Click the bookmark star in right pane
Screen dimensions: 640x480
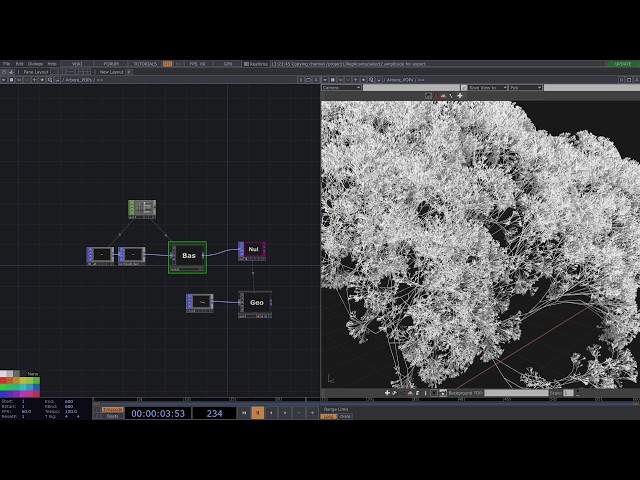(363, 80)
